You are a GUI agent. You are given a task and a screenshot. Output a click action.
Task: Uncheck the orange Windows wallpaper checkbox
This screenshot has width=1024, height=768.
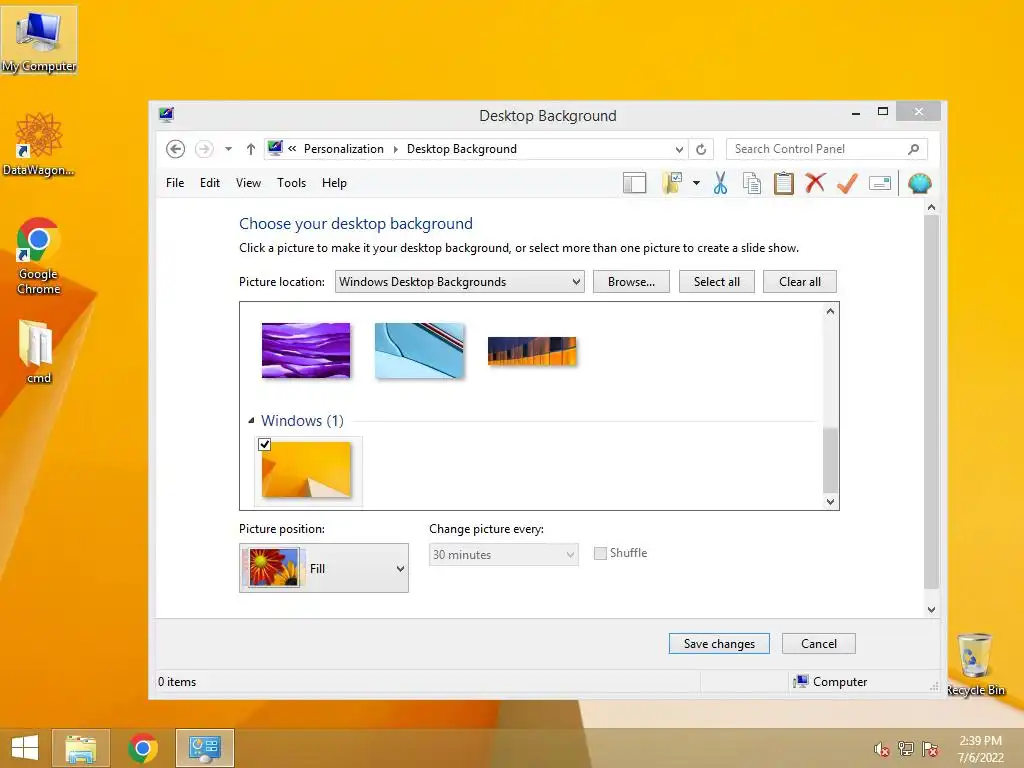click(264, 445)
